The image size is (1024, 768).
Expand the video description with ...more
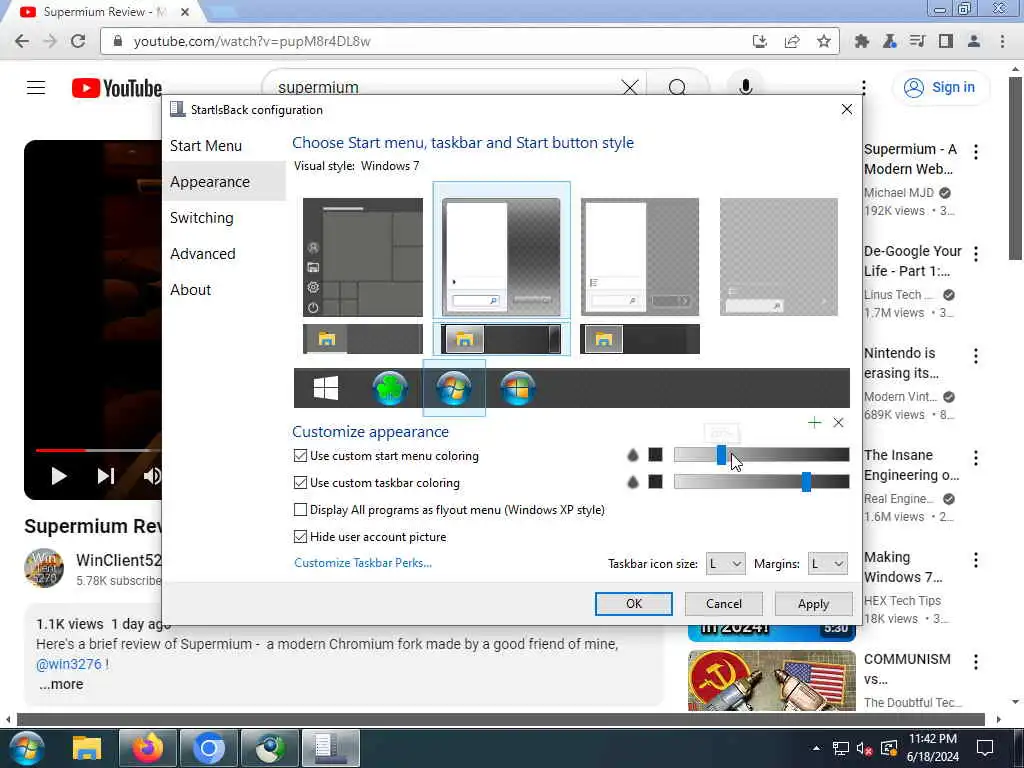point(61,684)
